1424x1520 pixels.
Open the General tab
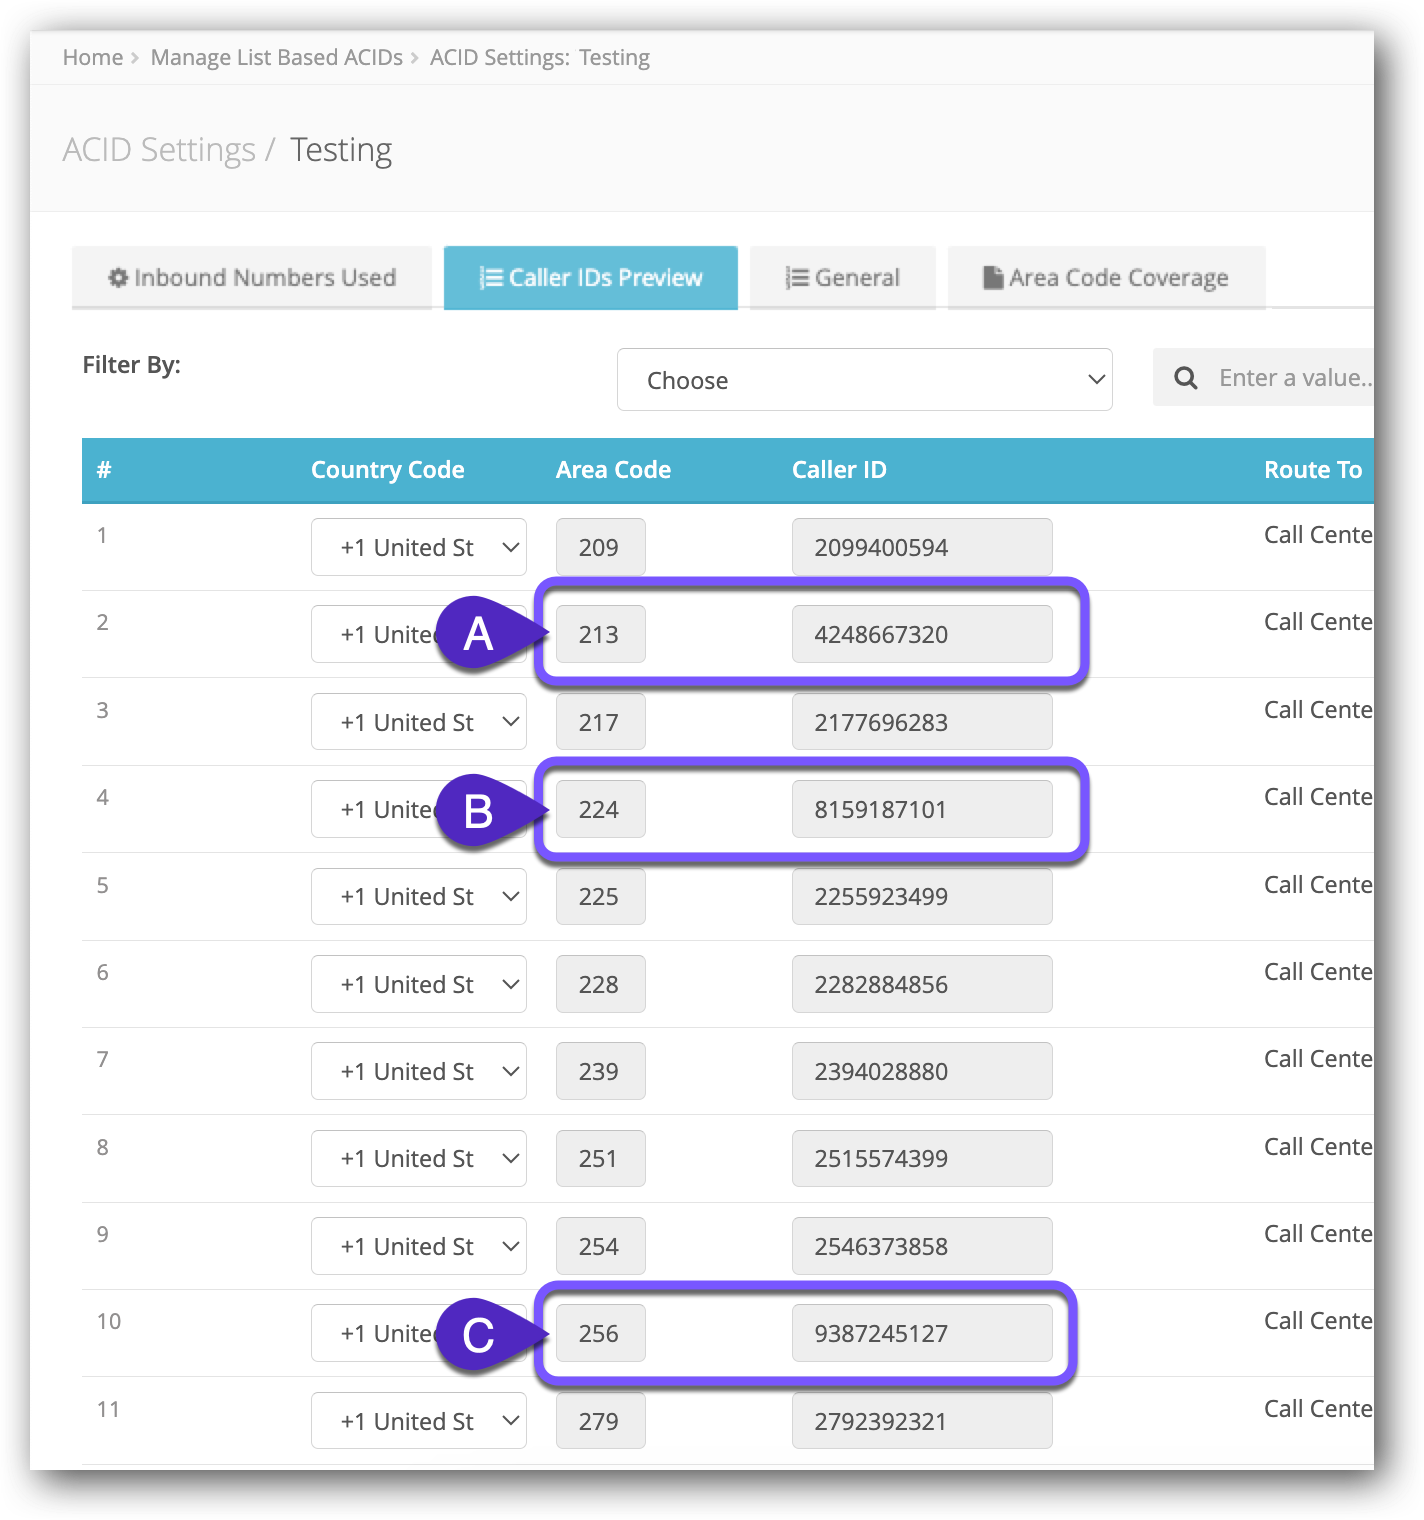(x=843, y=277)
